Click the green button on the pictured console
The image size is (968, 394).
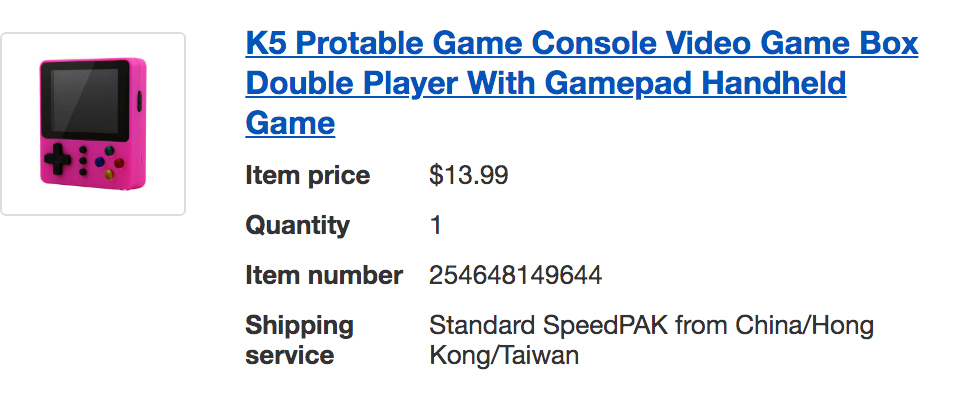(x=109, y=151)
